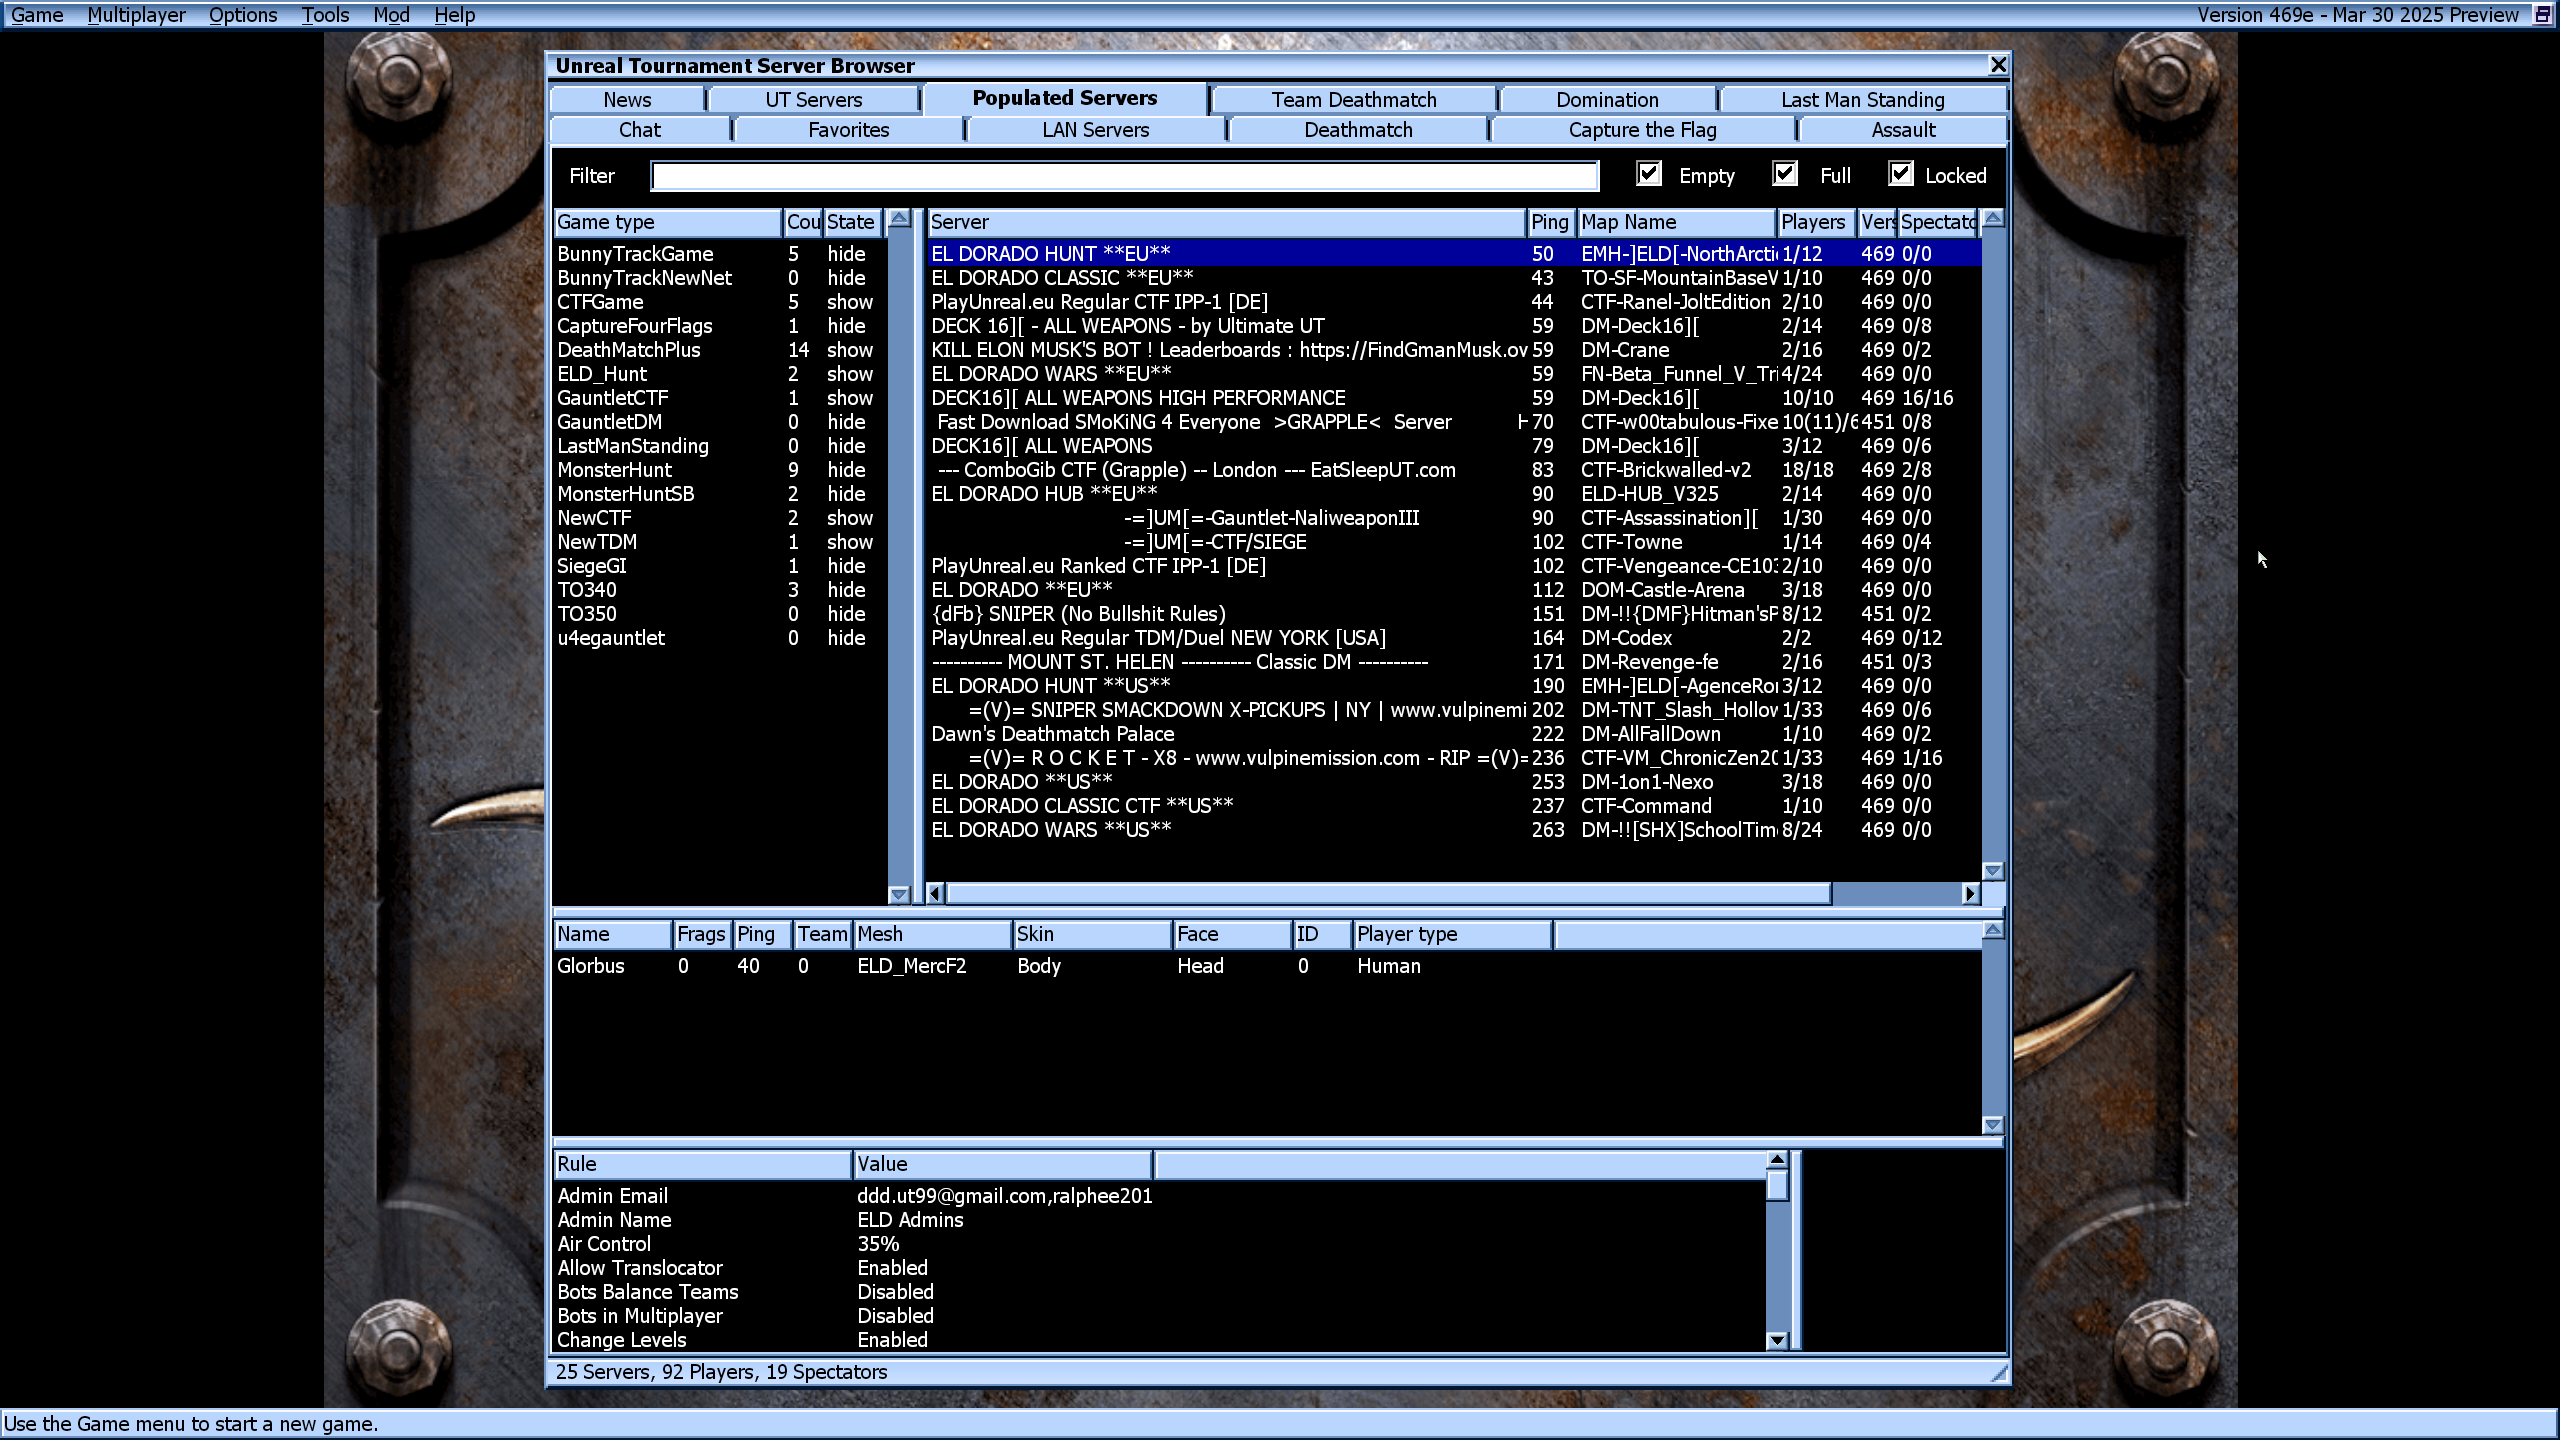Select EL DORADO HUB **EU** server
This screenshot has width=2560, height=1440.
click(x=1454, y=494)
